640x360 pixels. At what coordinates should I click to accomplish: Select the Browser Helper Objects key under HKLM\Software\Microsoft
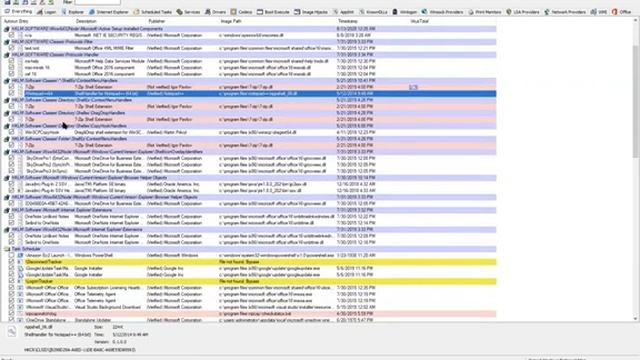click(250, 178)
